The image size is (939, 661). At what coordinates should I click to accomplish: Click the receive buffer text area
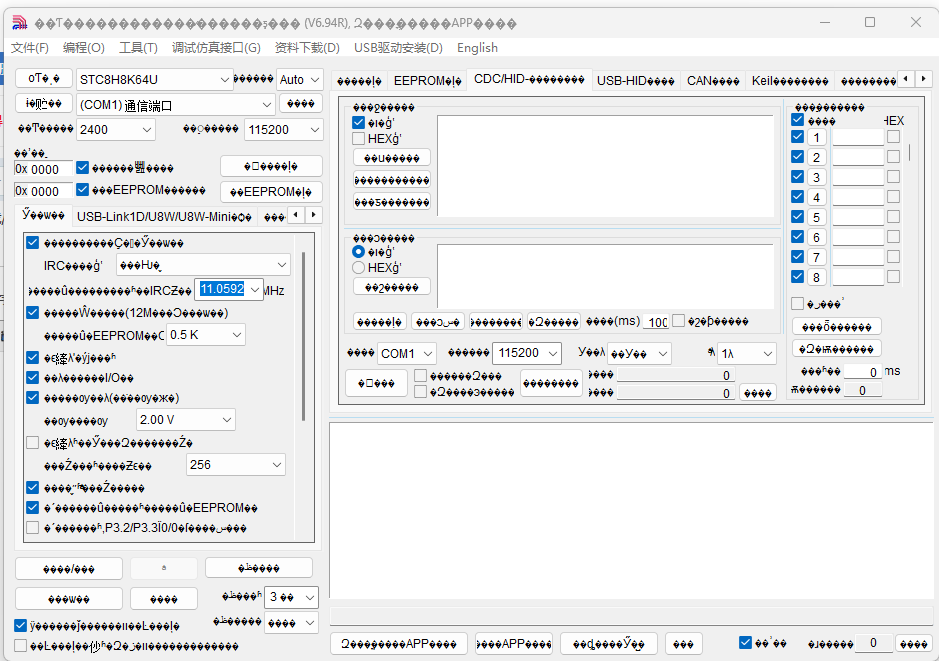pos(605,165)
